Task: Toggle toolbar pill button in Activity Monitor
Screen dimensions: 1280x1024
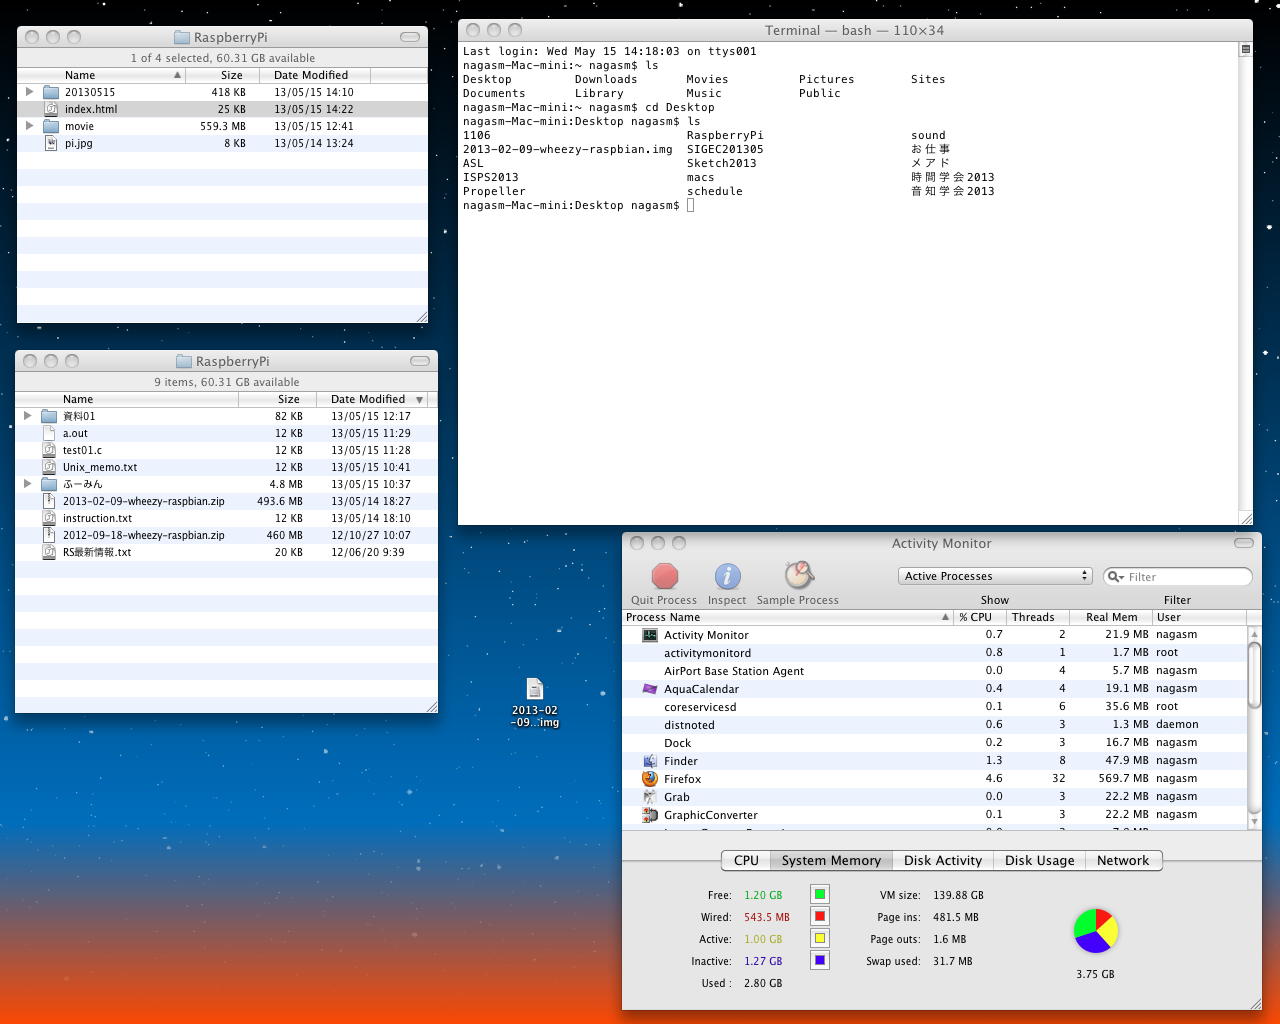Action: point(1243,543)
